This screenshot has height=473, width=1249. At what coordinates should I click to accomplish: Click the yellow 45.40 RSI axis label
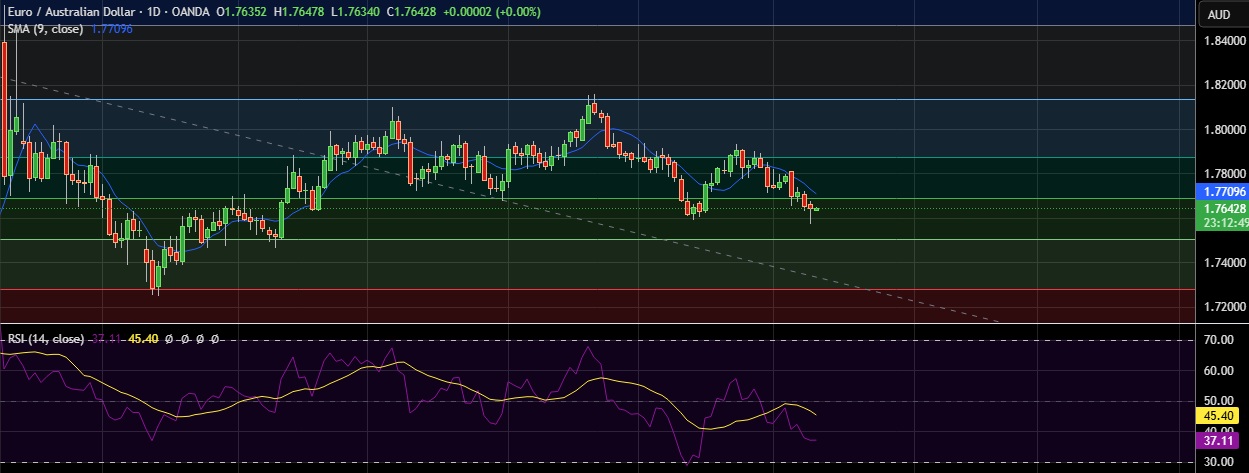click(x=1222, y=414)
